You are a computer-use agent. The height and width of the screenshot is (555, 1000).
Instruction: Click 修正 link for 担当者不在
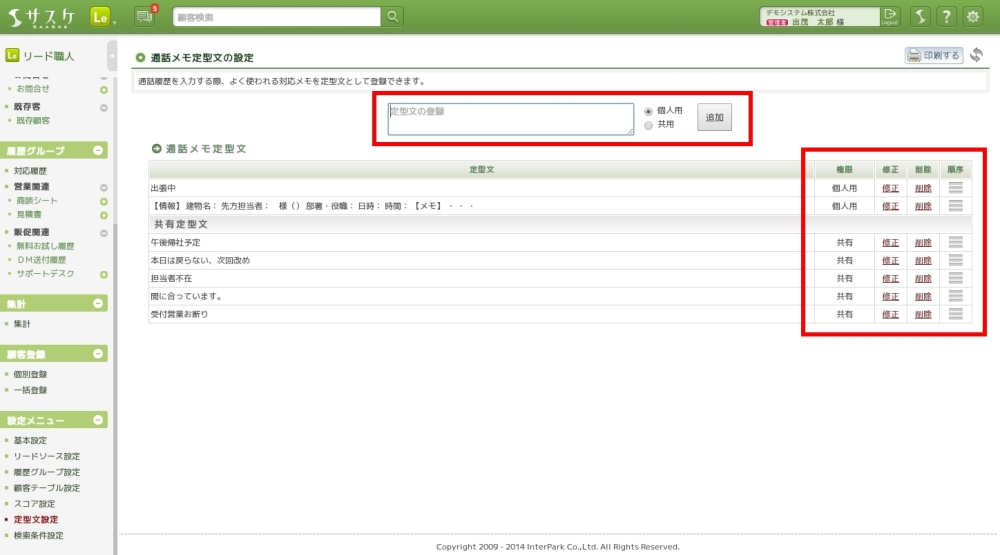click(891, 278)
